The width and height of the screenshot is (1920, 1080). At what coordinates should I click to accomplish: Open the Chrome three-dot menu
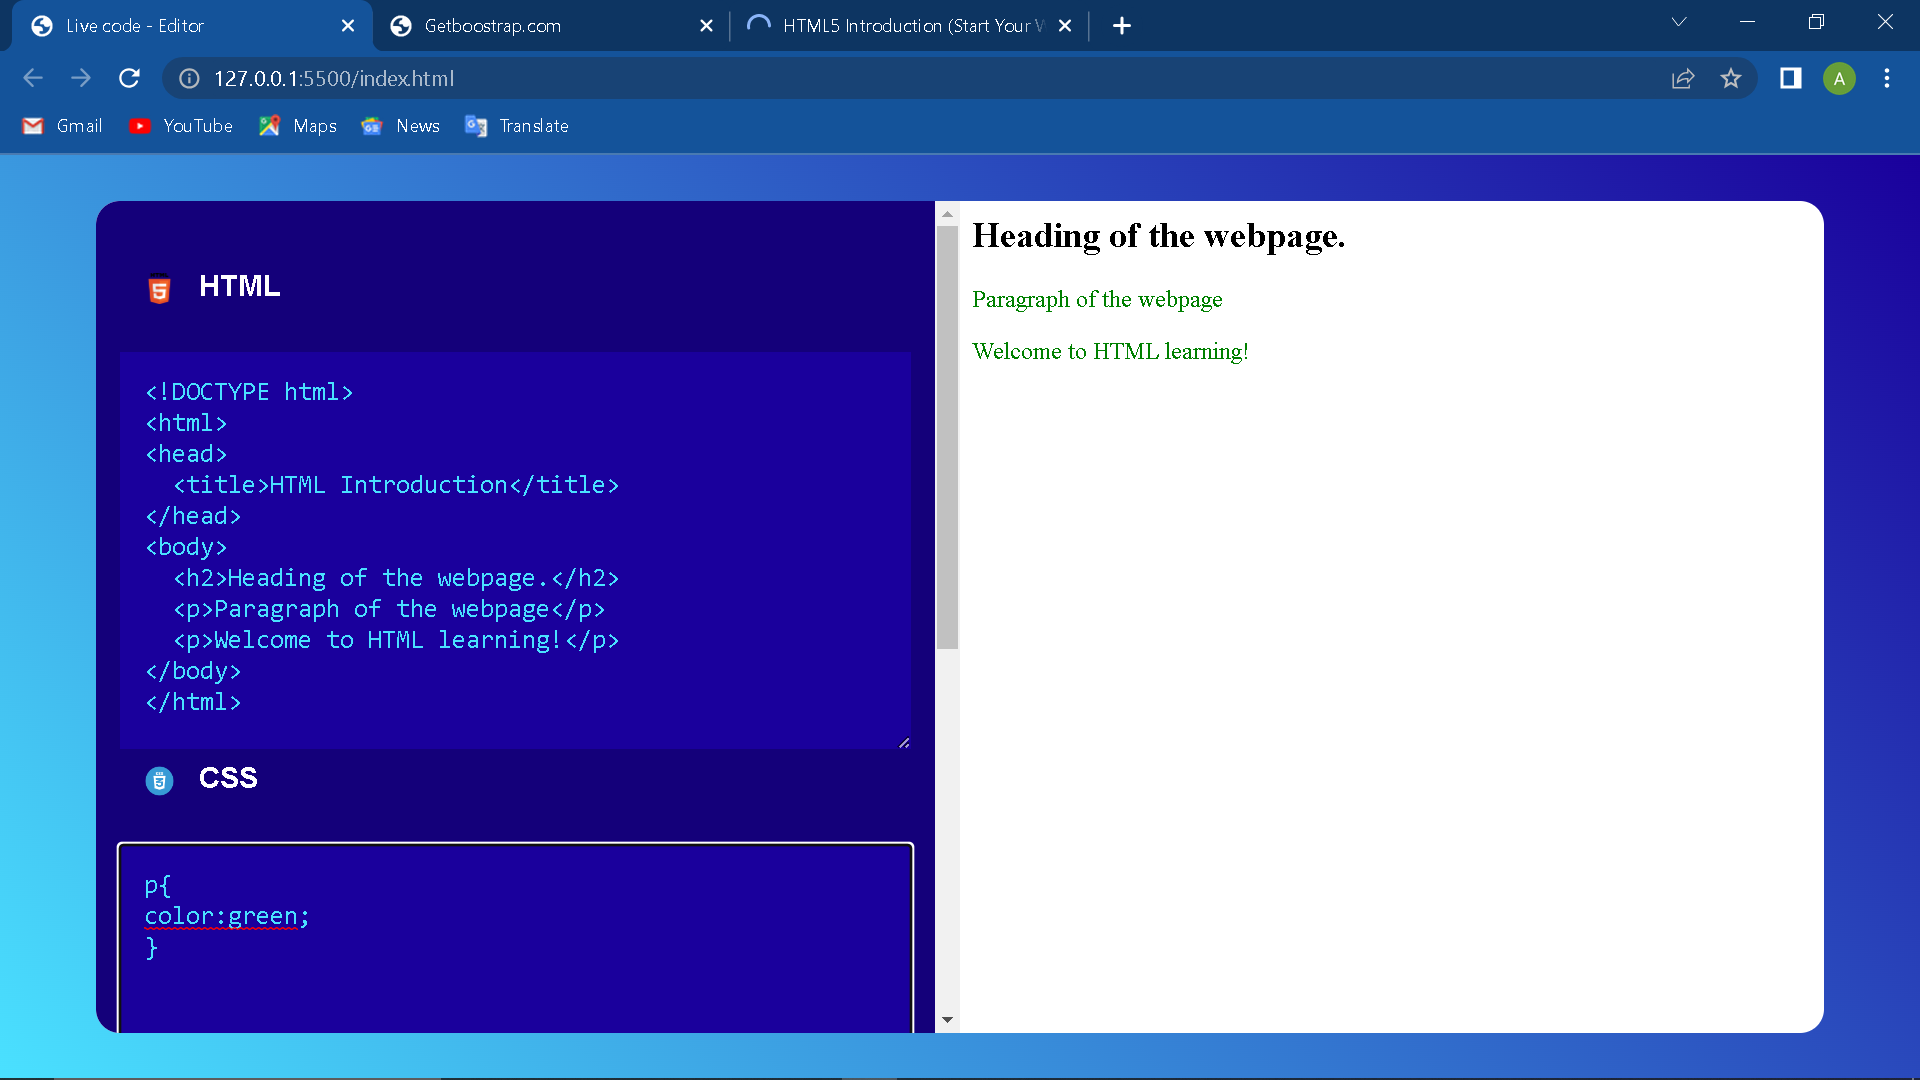[1887, 78]
